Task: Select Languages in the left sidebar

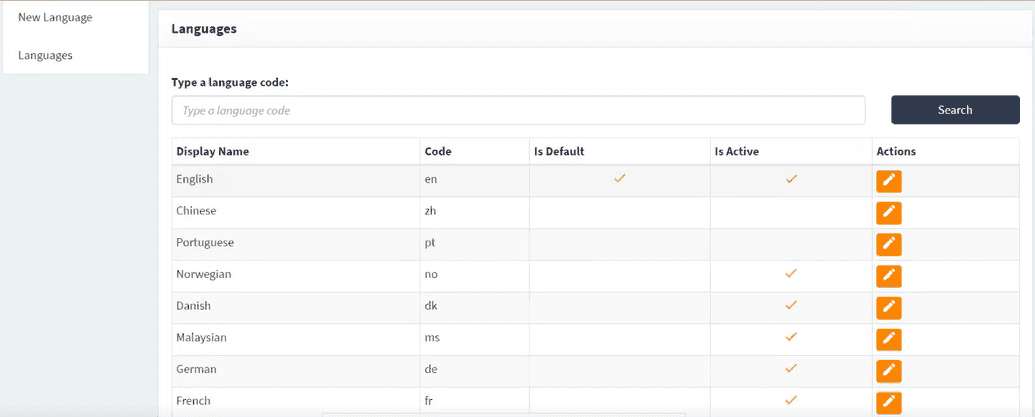Action: 45,55
